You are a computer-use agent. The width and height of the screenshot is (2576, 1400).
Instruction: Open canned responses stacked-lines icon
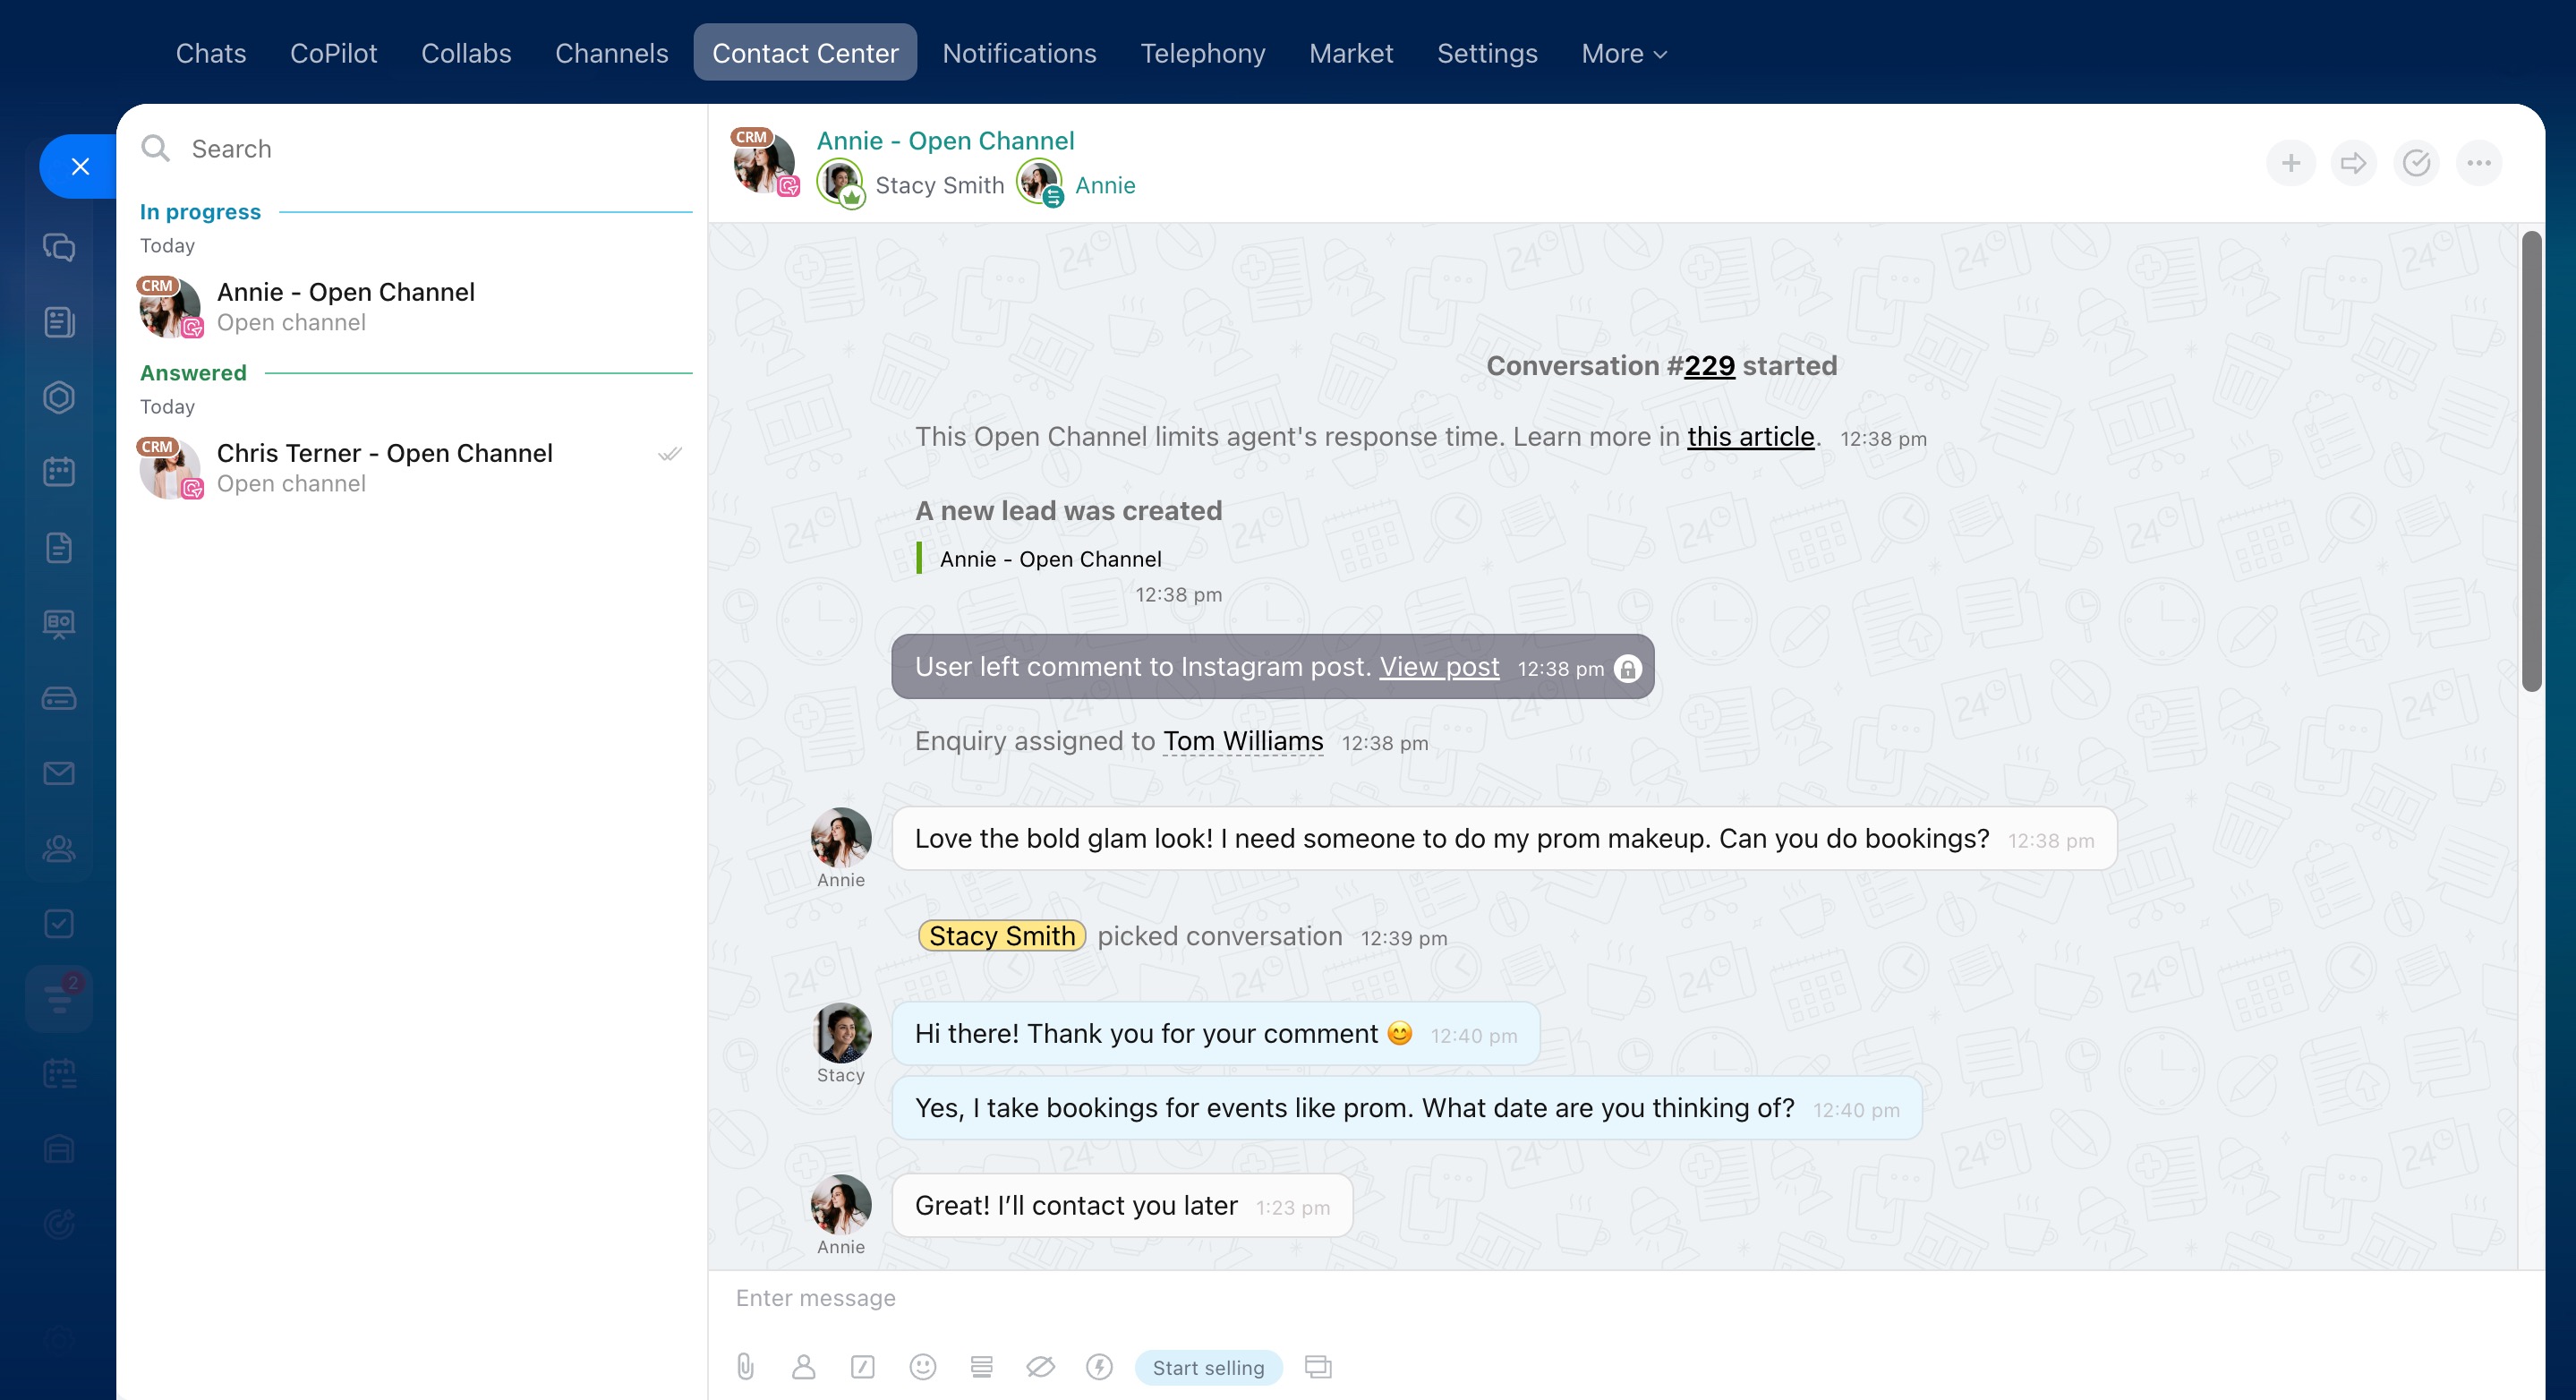[x=981, y=1367]
